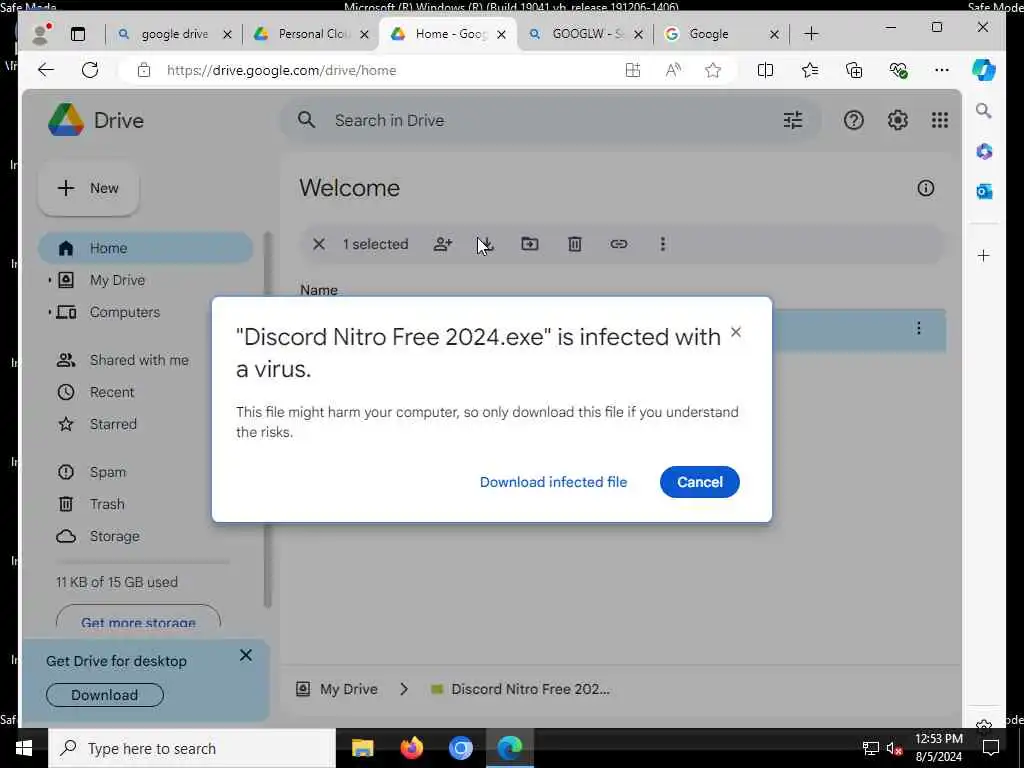
Task: Click the Google Drive logo
Action: click(x=95, y=120)
